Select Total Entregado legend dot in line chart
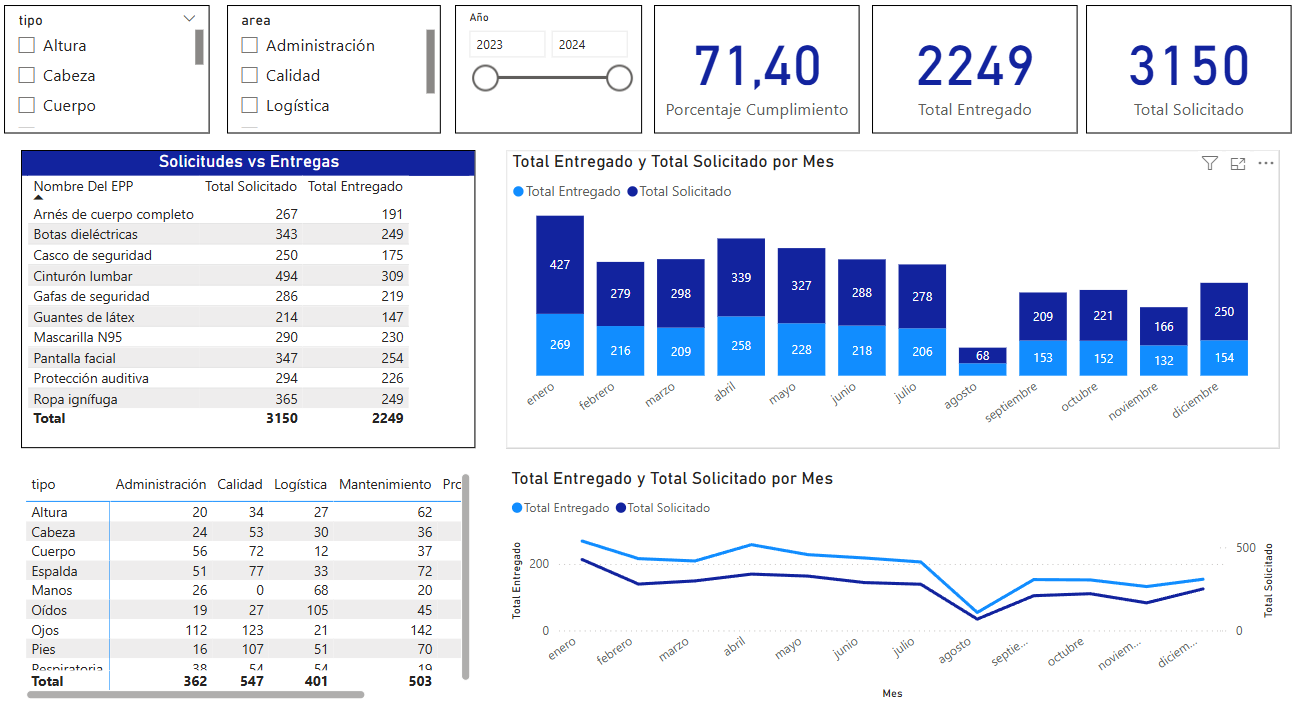This screenshot has width=1306, height=723. tap(517, 508)
